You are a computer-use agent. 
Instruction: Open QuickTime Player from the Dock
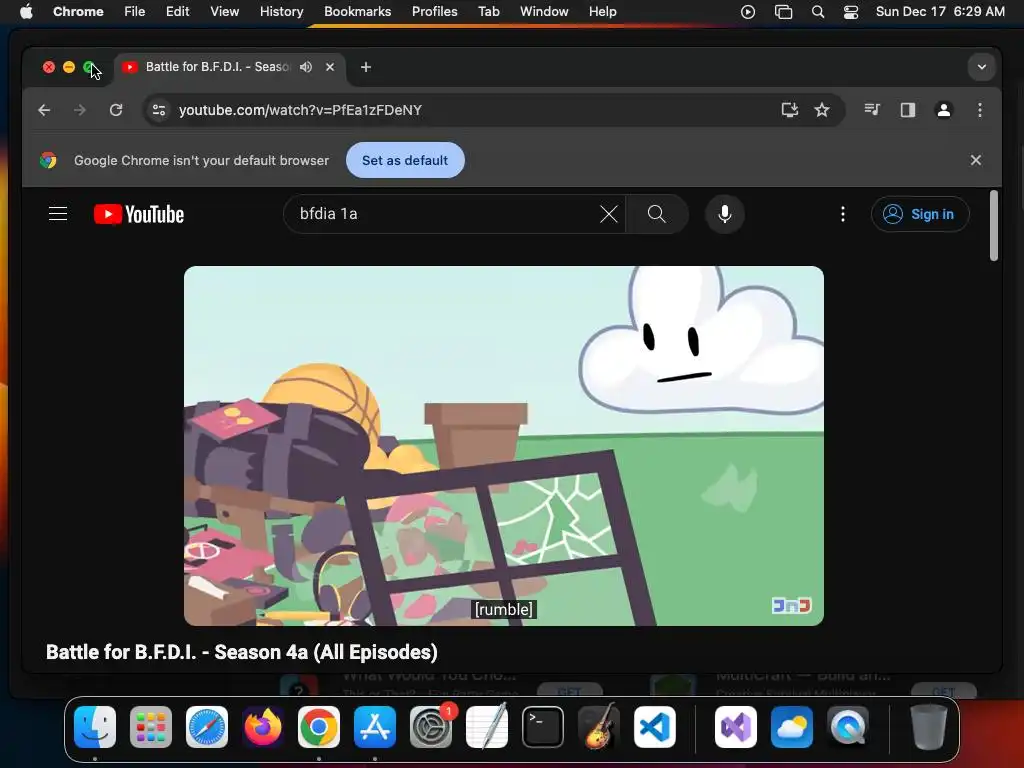pos(848,727)
